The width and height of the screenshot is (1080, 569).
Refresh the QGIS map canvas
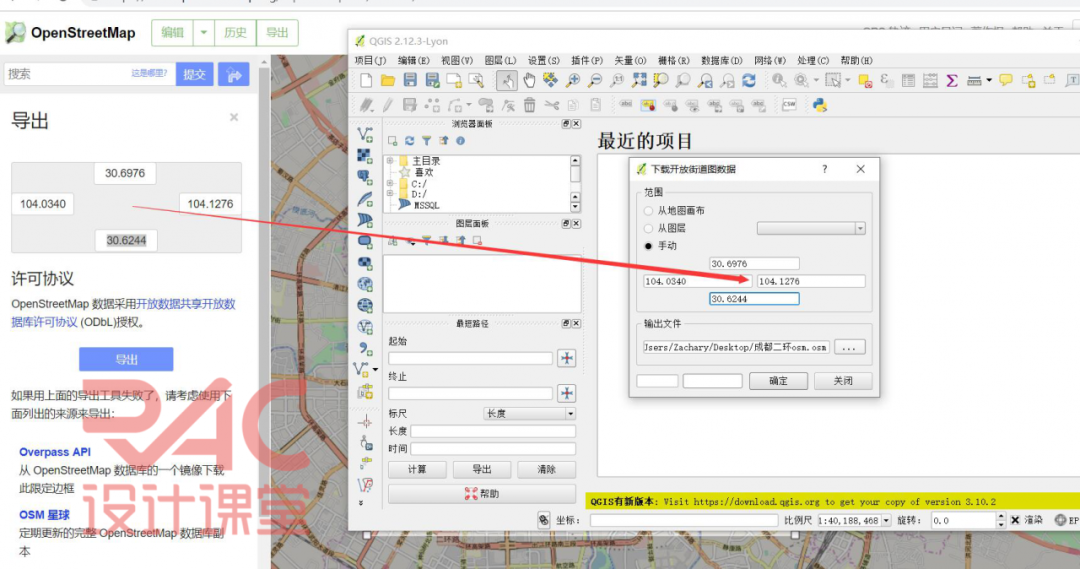[749, 81]
